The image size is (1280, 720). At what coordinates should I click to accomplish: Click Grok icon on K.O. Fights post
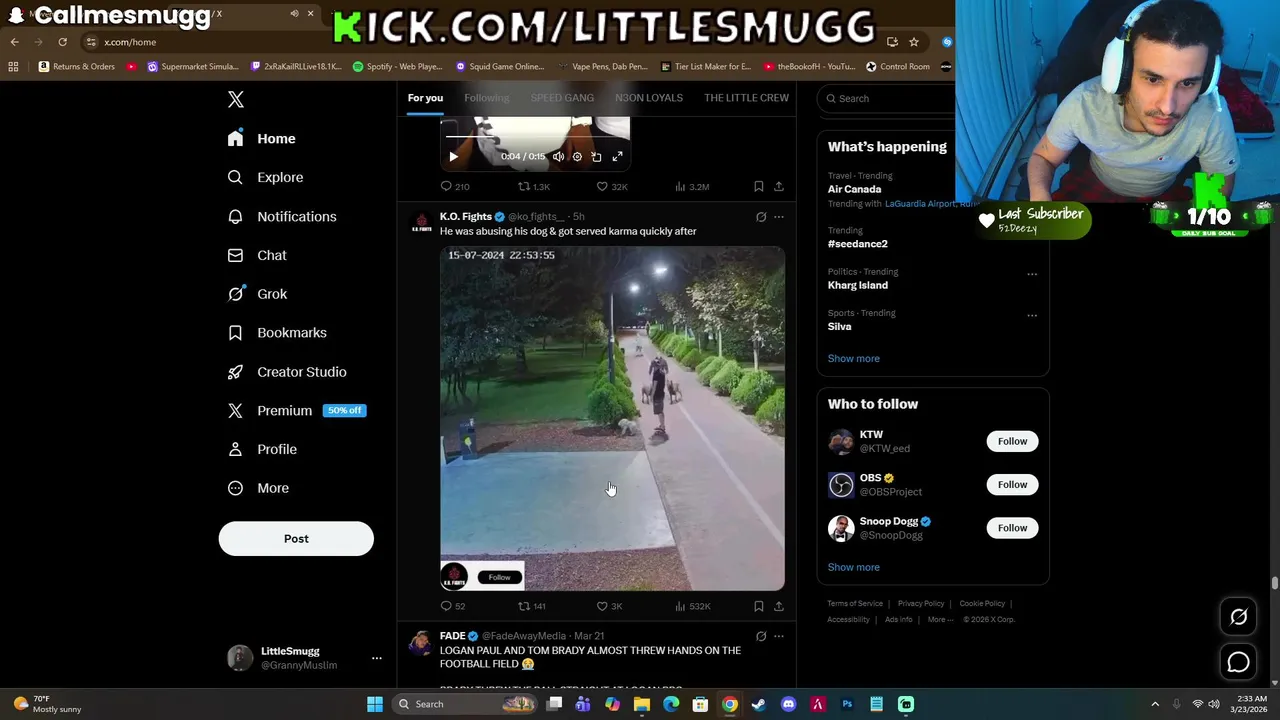(761, 217)
